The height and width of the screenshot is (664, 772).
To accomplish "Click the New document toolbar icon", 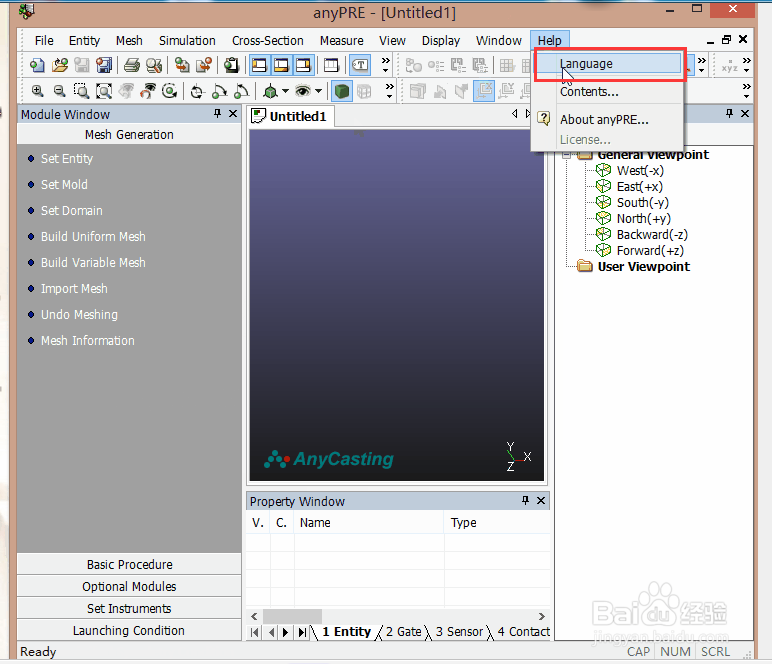I will click(x=37, y=65).
